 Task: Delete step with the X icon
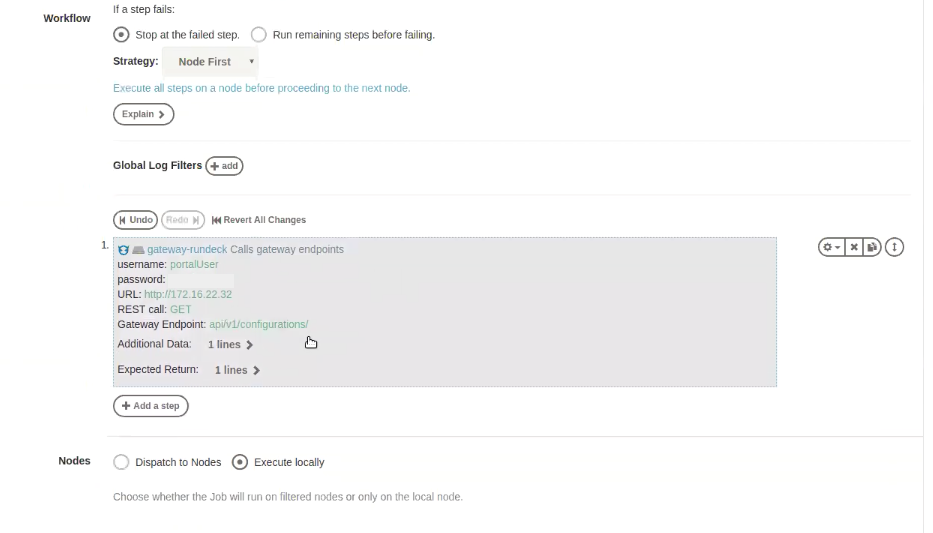click(x=854, y=247)
